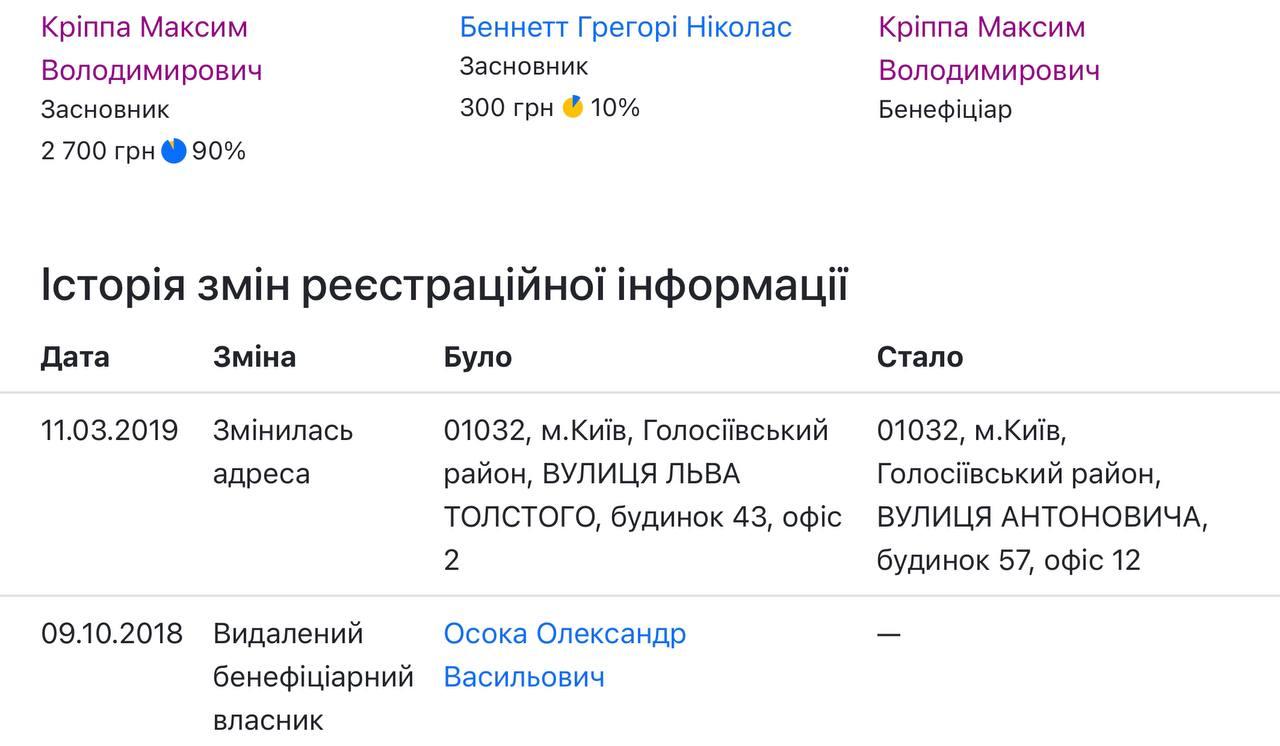
Task: Click old address ВУЛИЦЯ ЛЬВА ТОЛСТОГО text
Action: (592, 495)
